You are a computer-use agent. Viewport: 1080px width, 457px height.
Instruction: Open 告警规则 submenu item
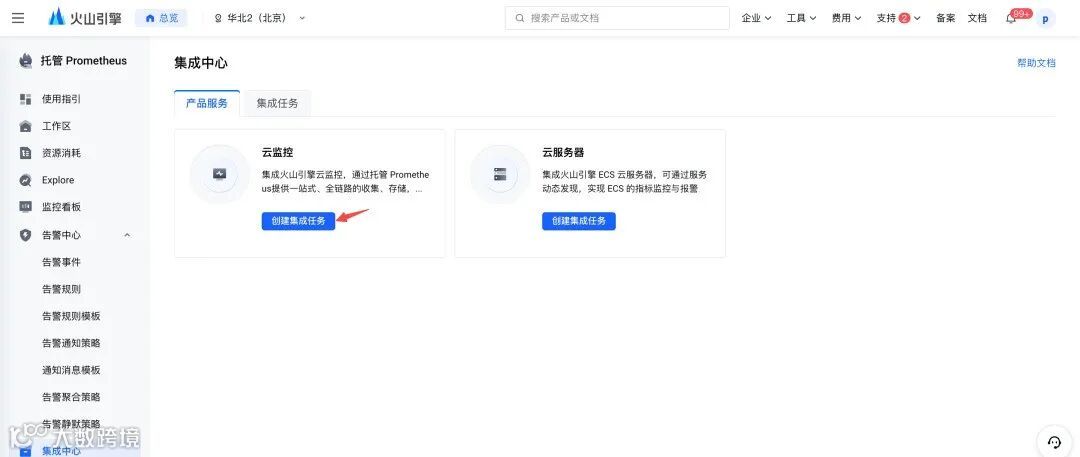(61, 289)
